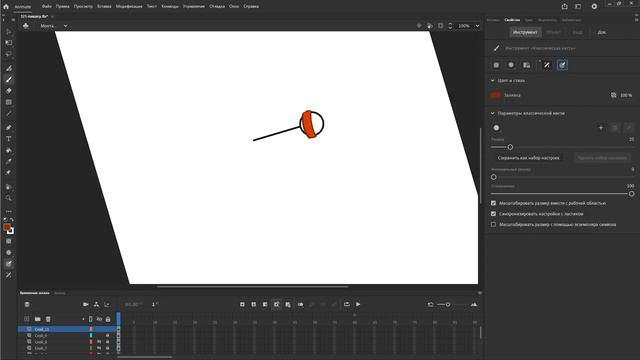Viewport: 640px width, 360px height.
Task: Click the delete layer trash icon
Action: point(48,319)
